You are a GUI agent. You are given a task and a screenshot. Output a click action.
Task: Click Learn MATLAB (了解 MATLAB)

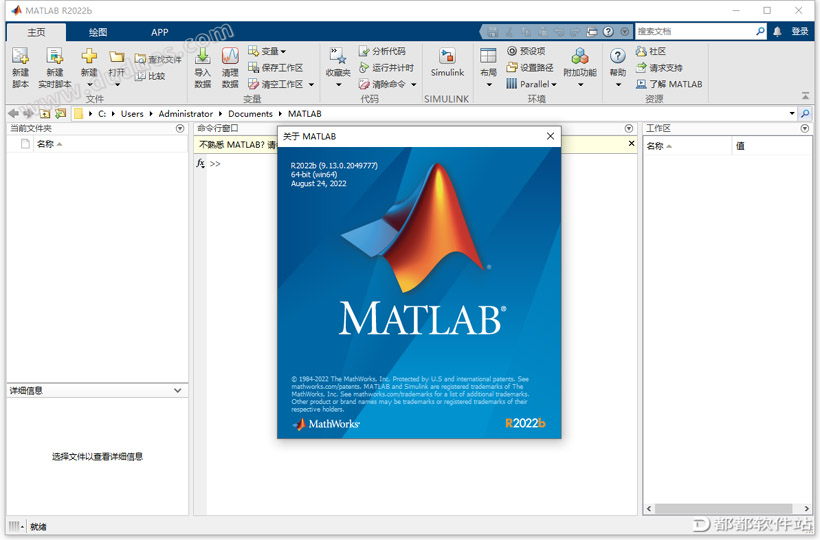tap(669, 84)
